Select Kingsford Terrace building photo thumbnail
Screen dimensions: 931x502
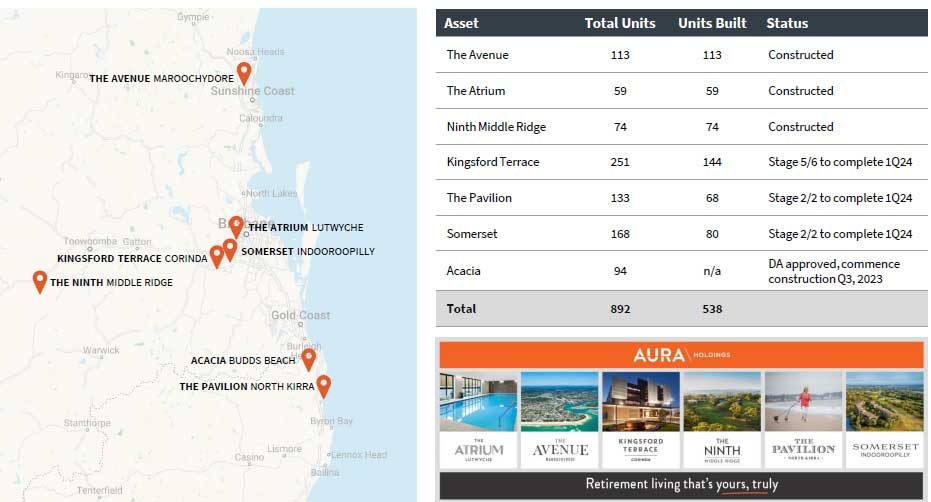(641, 401)
